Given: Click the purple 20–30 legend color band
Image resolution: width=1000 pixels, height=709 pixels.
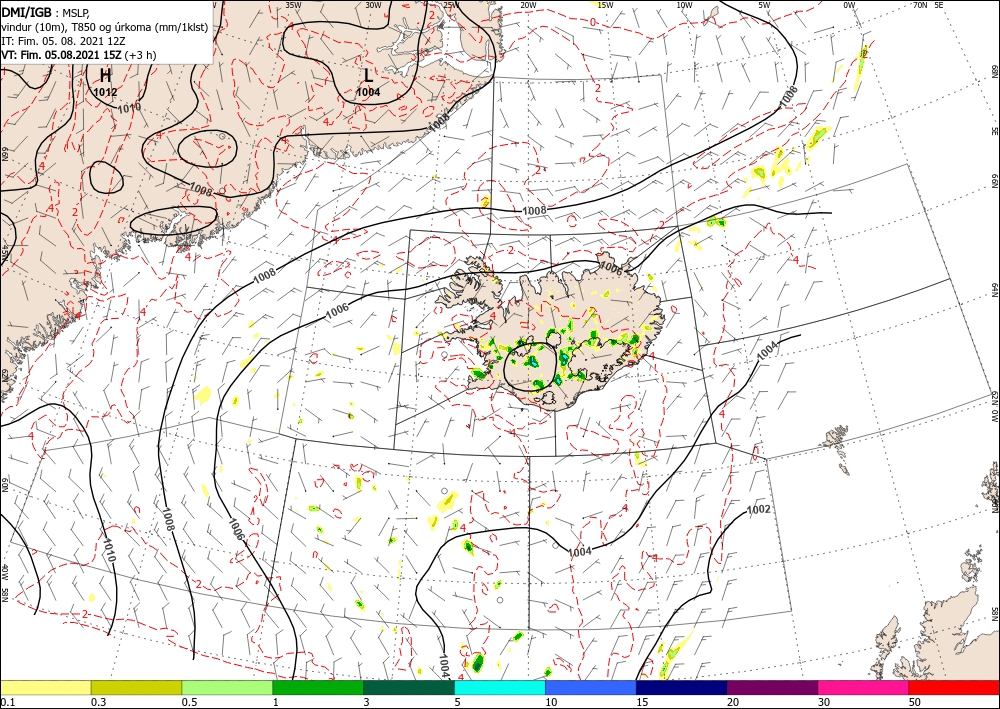Looking at the screenshot, I should 772,687.
